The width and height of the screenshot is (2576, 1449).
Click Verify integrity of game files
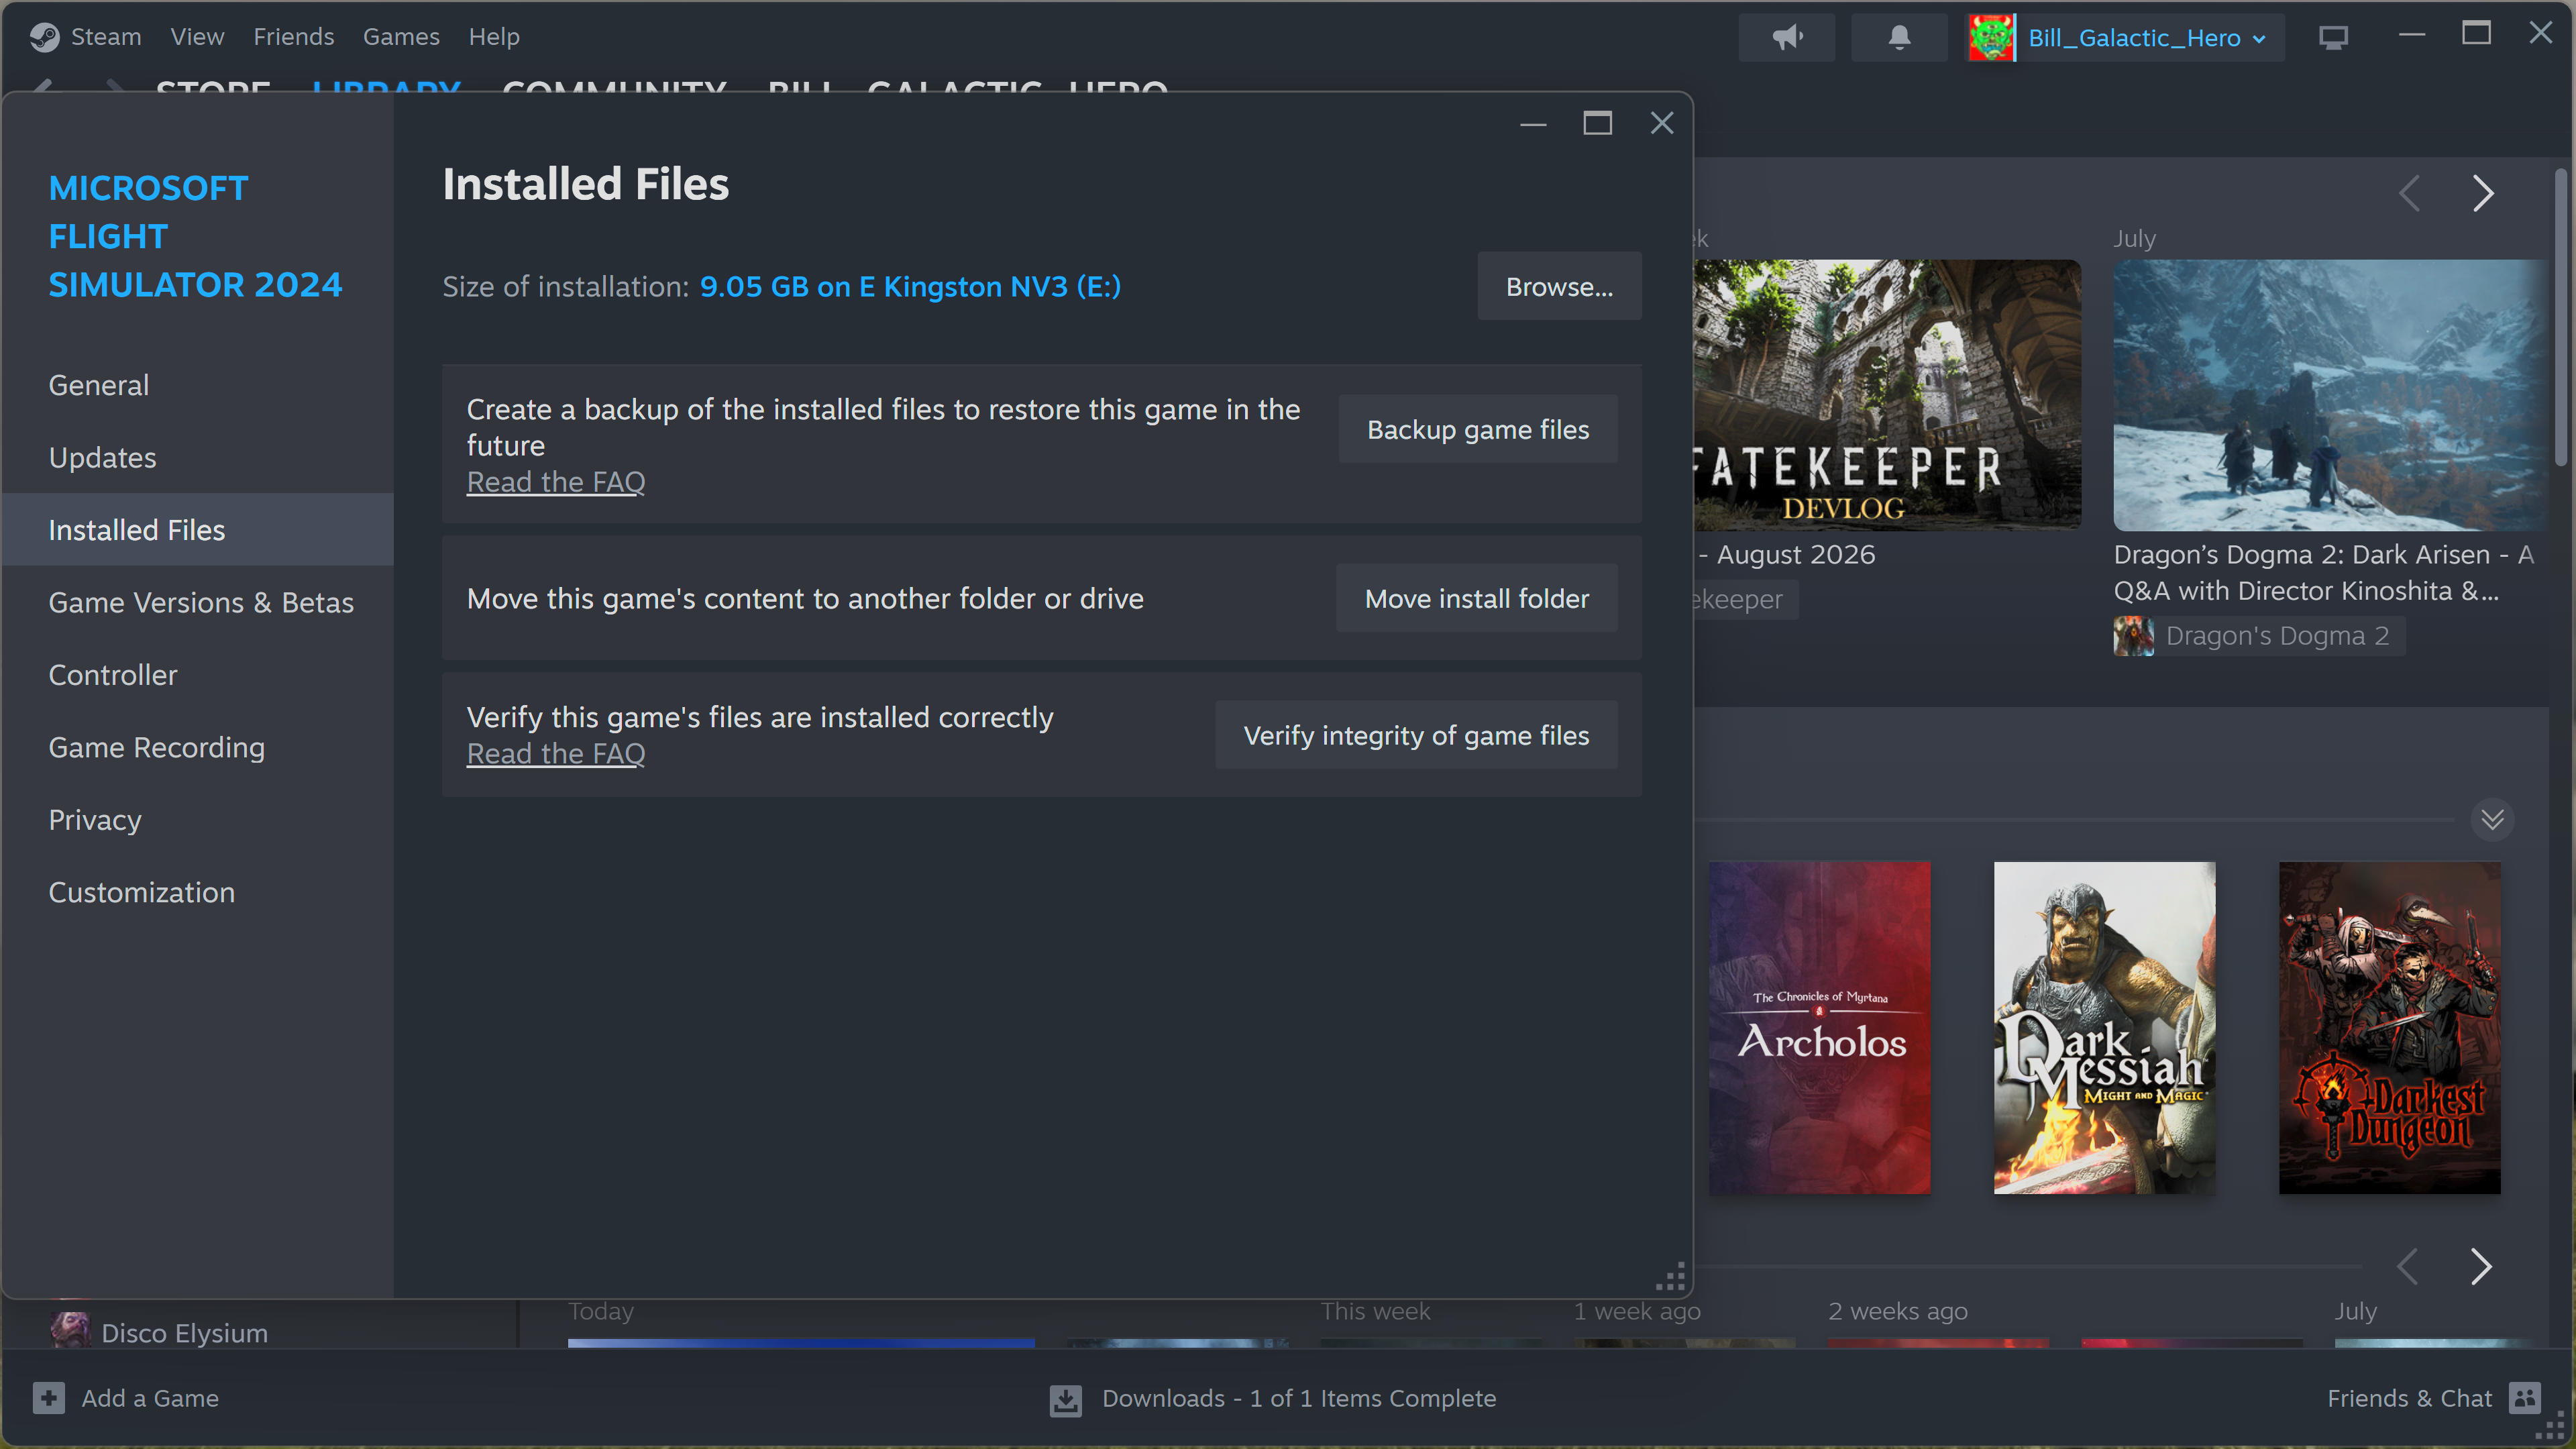[1416, 735]
